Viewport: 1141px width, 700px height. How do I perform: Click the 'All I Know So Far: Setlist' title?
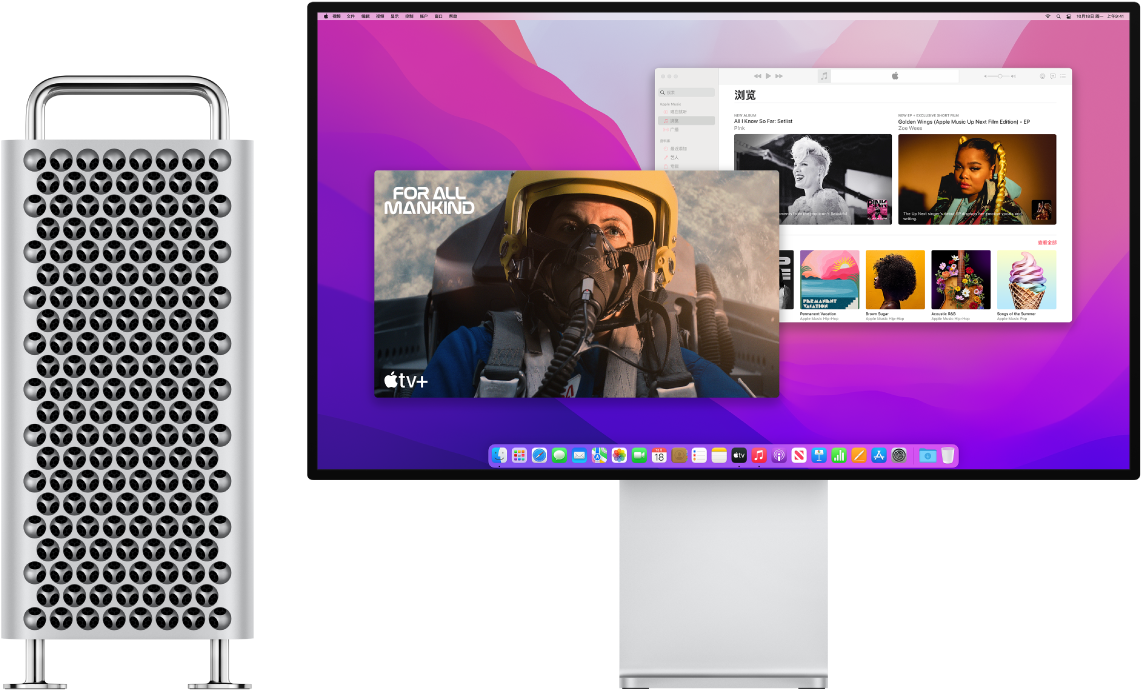tap(763, 121)
